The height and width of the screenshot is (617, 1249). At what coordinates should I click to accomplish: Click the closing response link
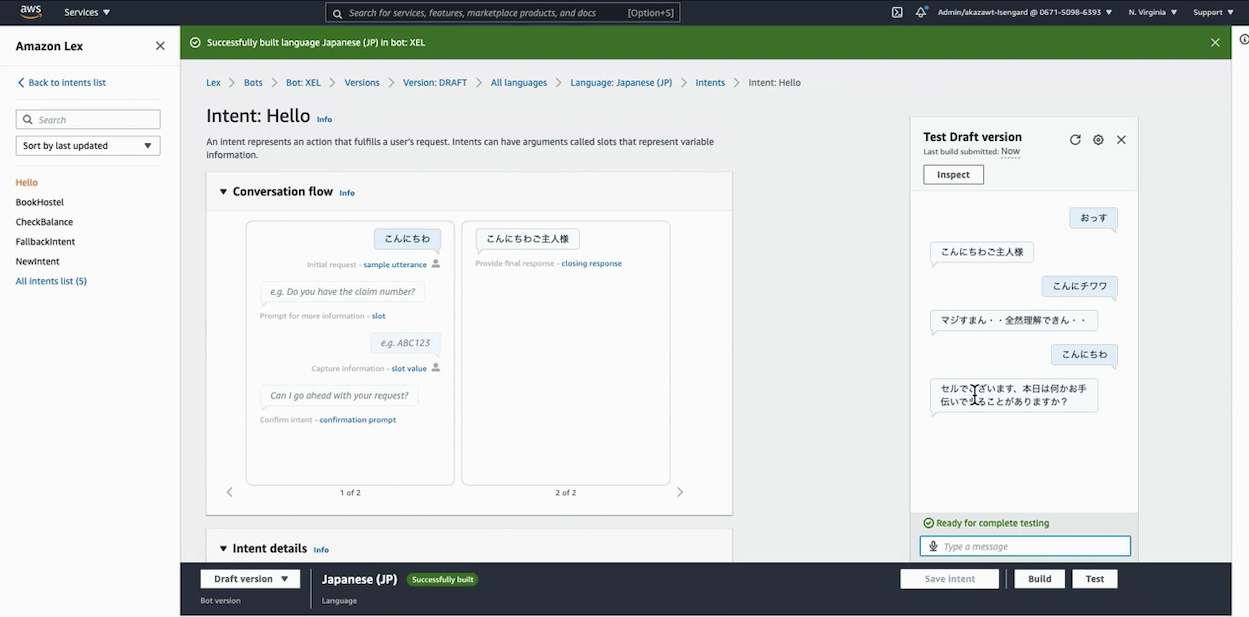pos(591,264)
